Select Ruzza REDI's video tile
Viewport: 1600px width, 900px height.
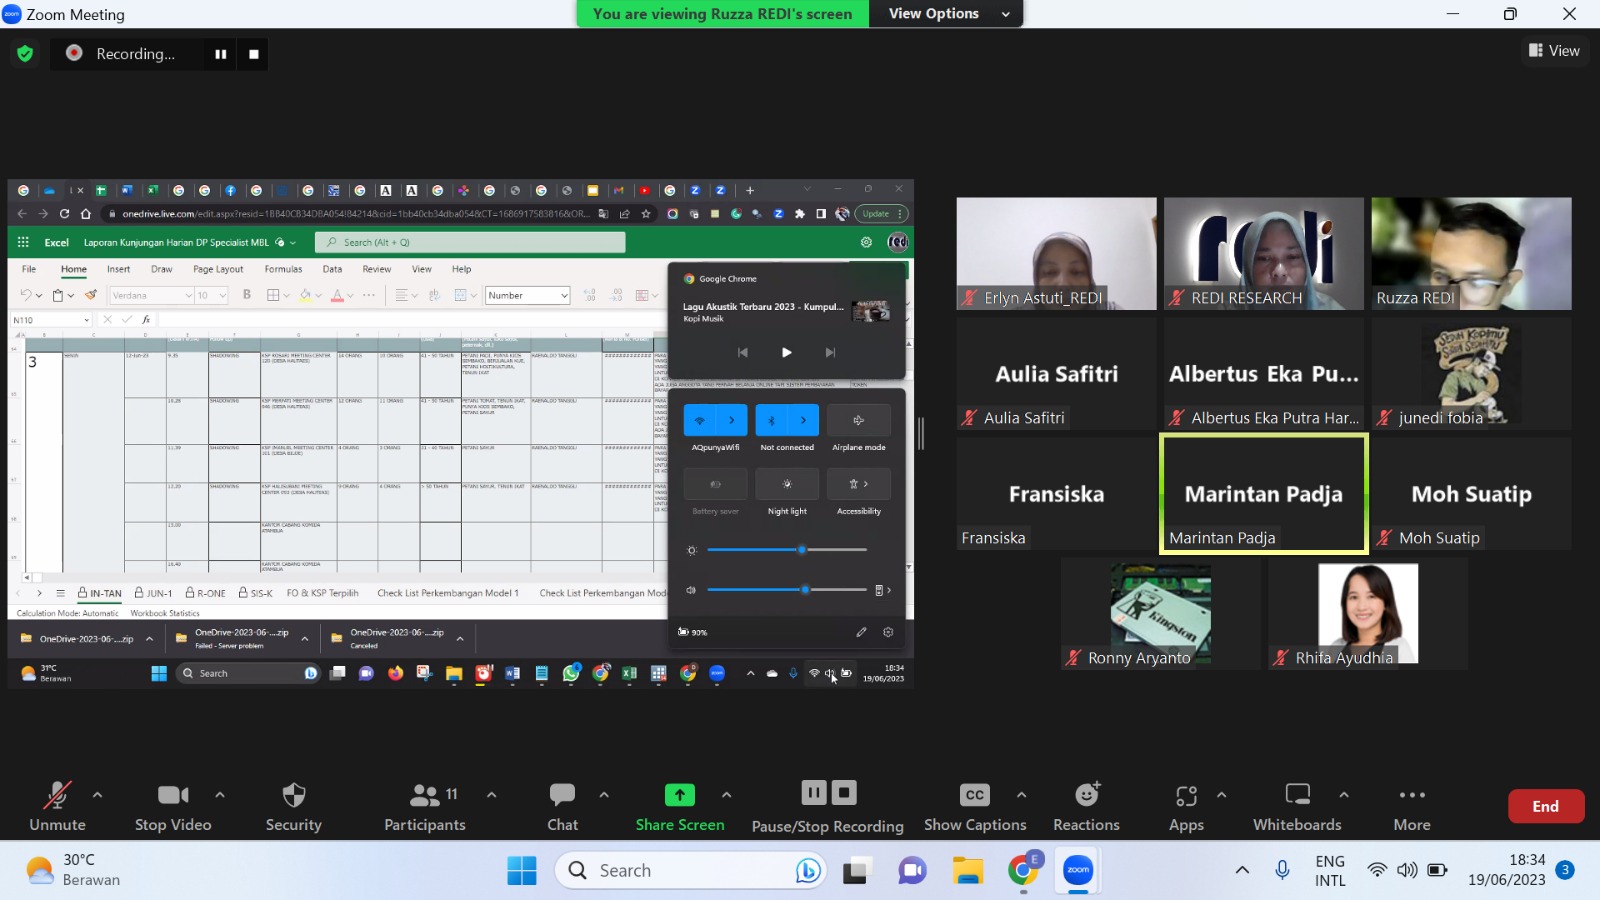(1471, 253)
